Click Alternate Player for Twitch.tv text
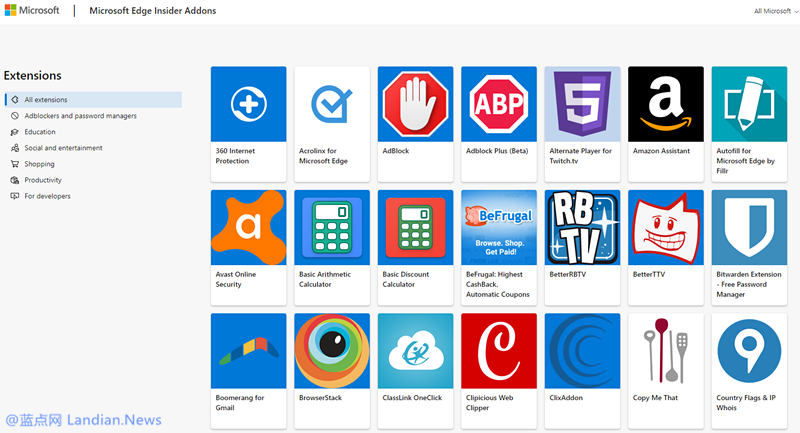Viewport: 800px width, 433px height. 581,156
